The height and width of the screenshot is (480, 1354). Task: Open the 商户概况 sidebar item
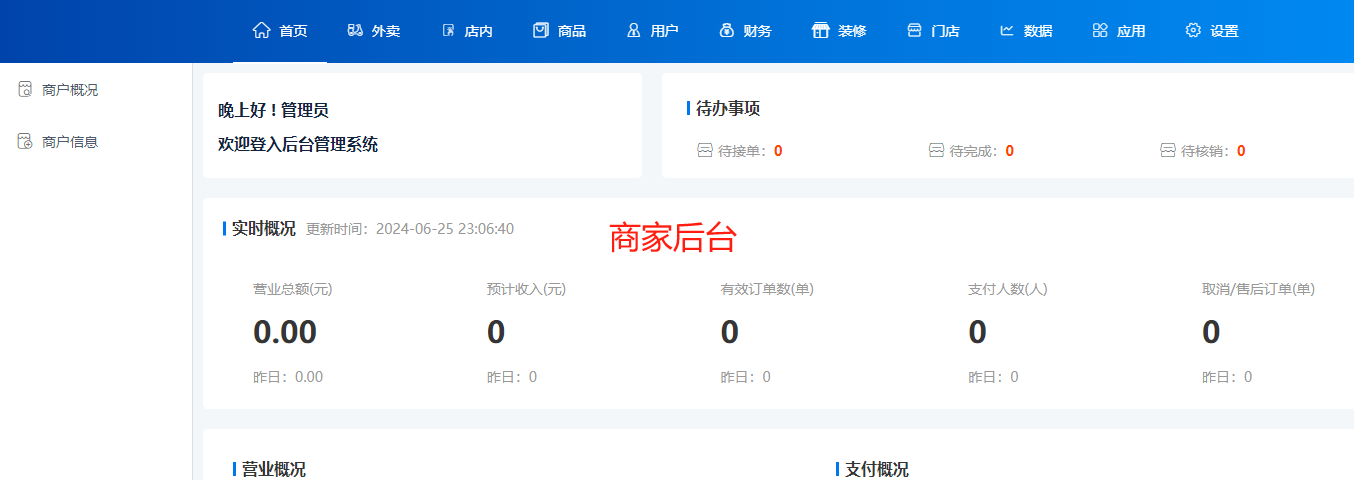point(69,90)
